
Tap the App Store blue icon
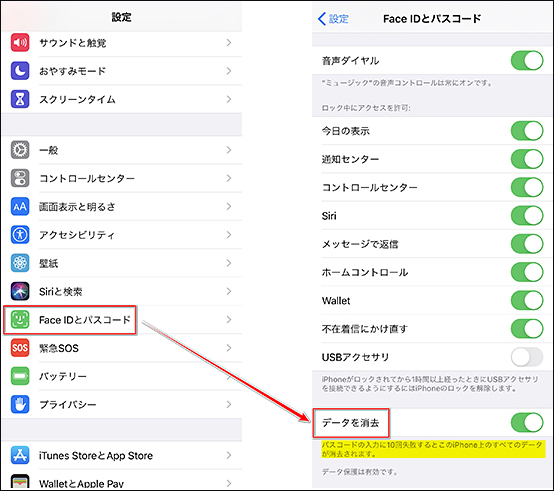[x=20, y=455]
